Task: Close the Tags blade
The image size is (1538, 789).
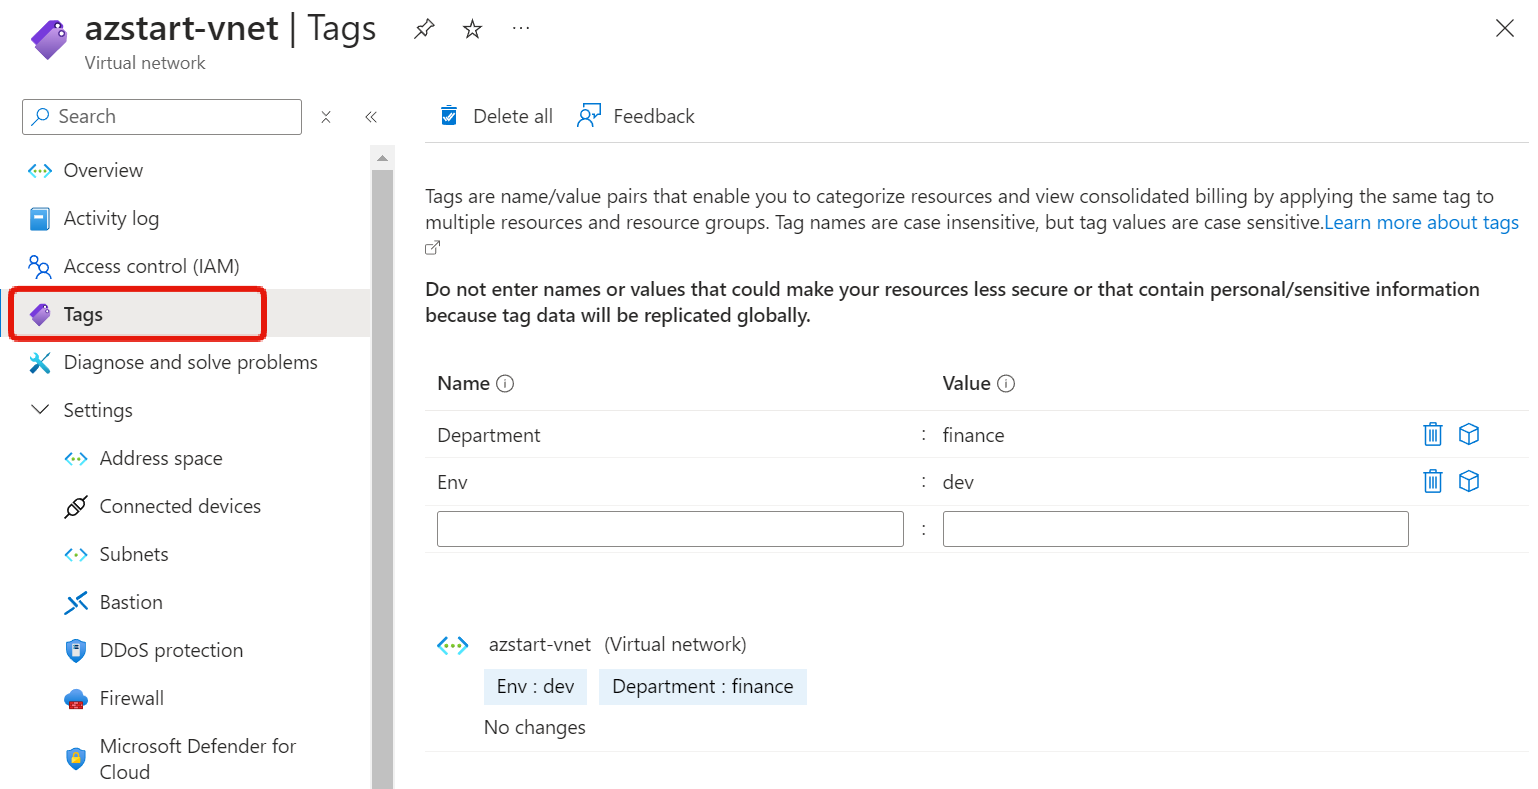Action: 1504,28
